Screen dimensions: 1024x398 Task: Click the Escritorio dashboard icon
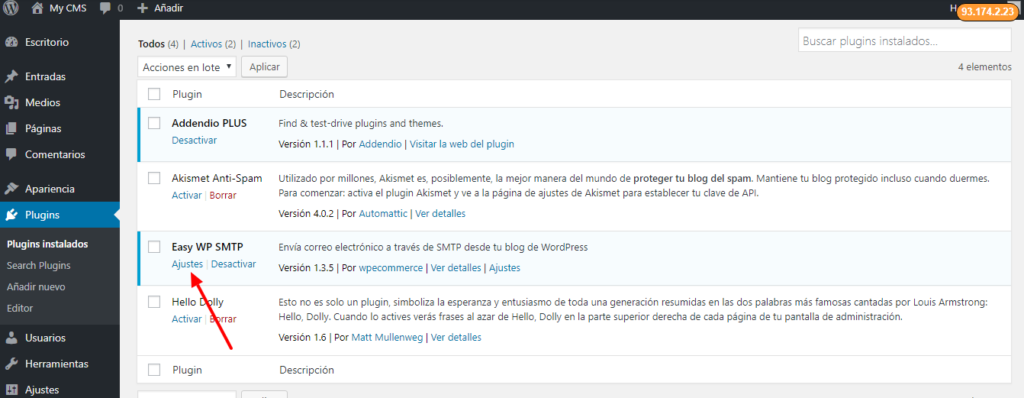[11, 42]
